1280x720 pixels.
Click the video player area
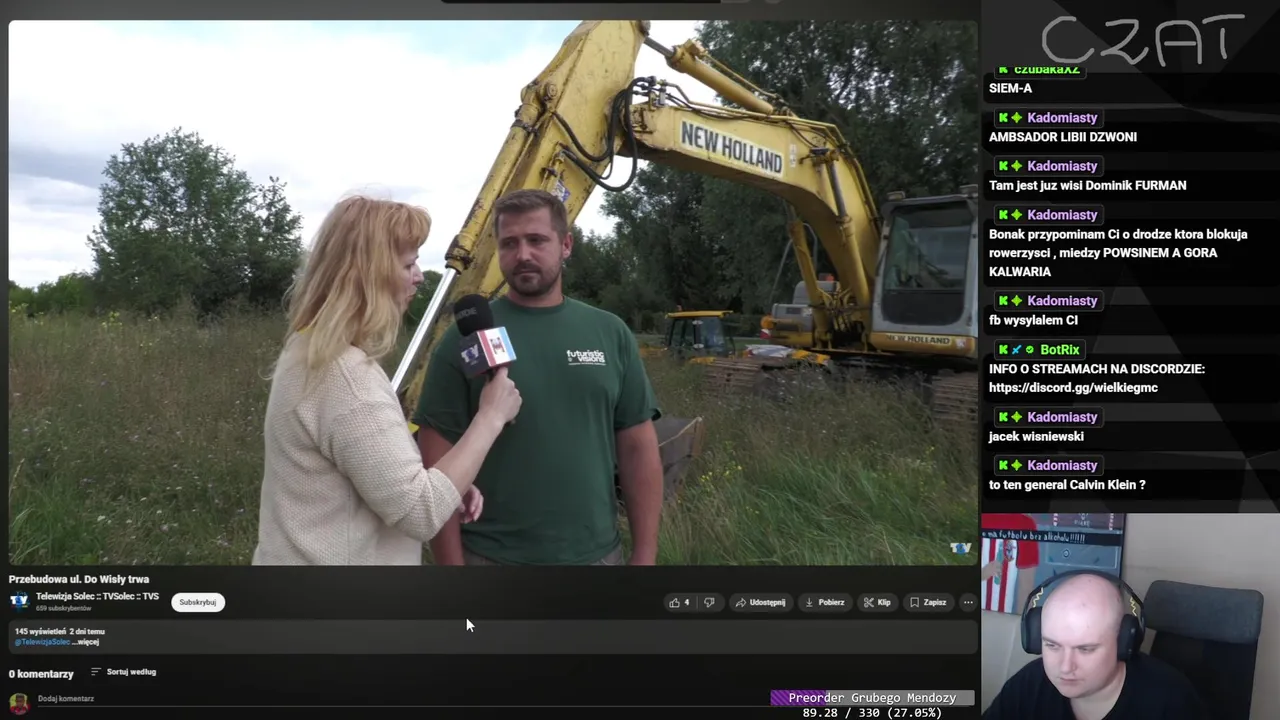[493, 292]
